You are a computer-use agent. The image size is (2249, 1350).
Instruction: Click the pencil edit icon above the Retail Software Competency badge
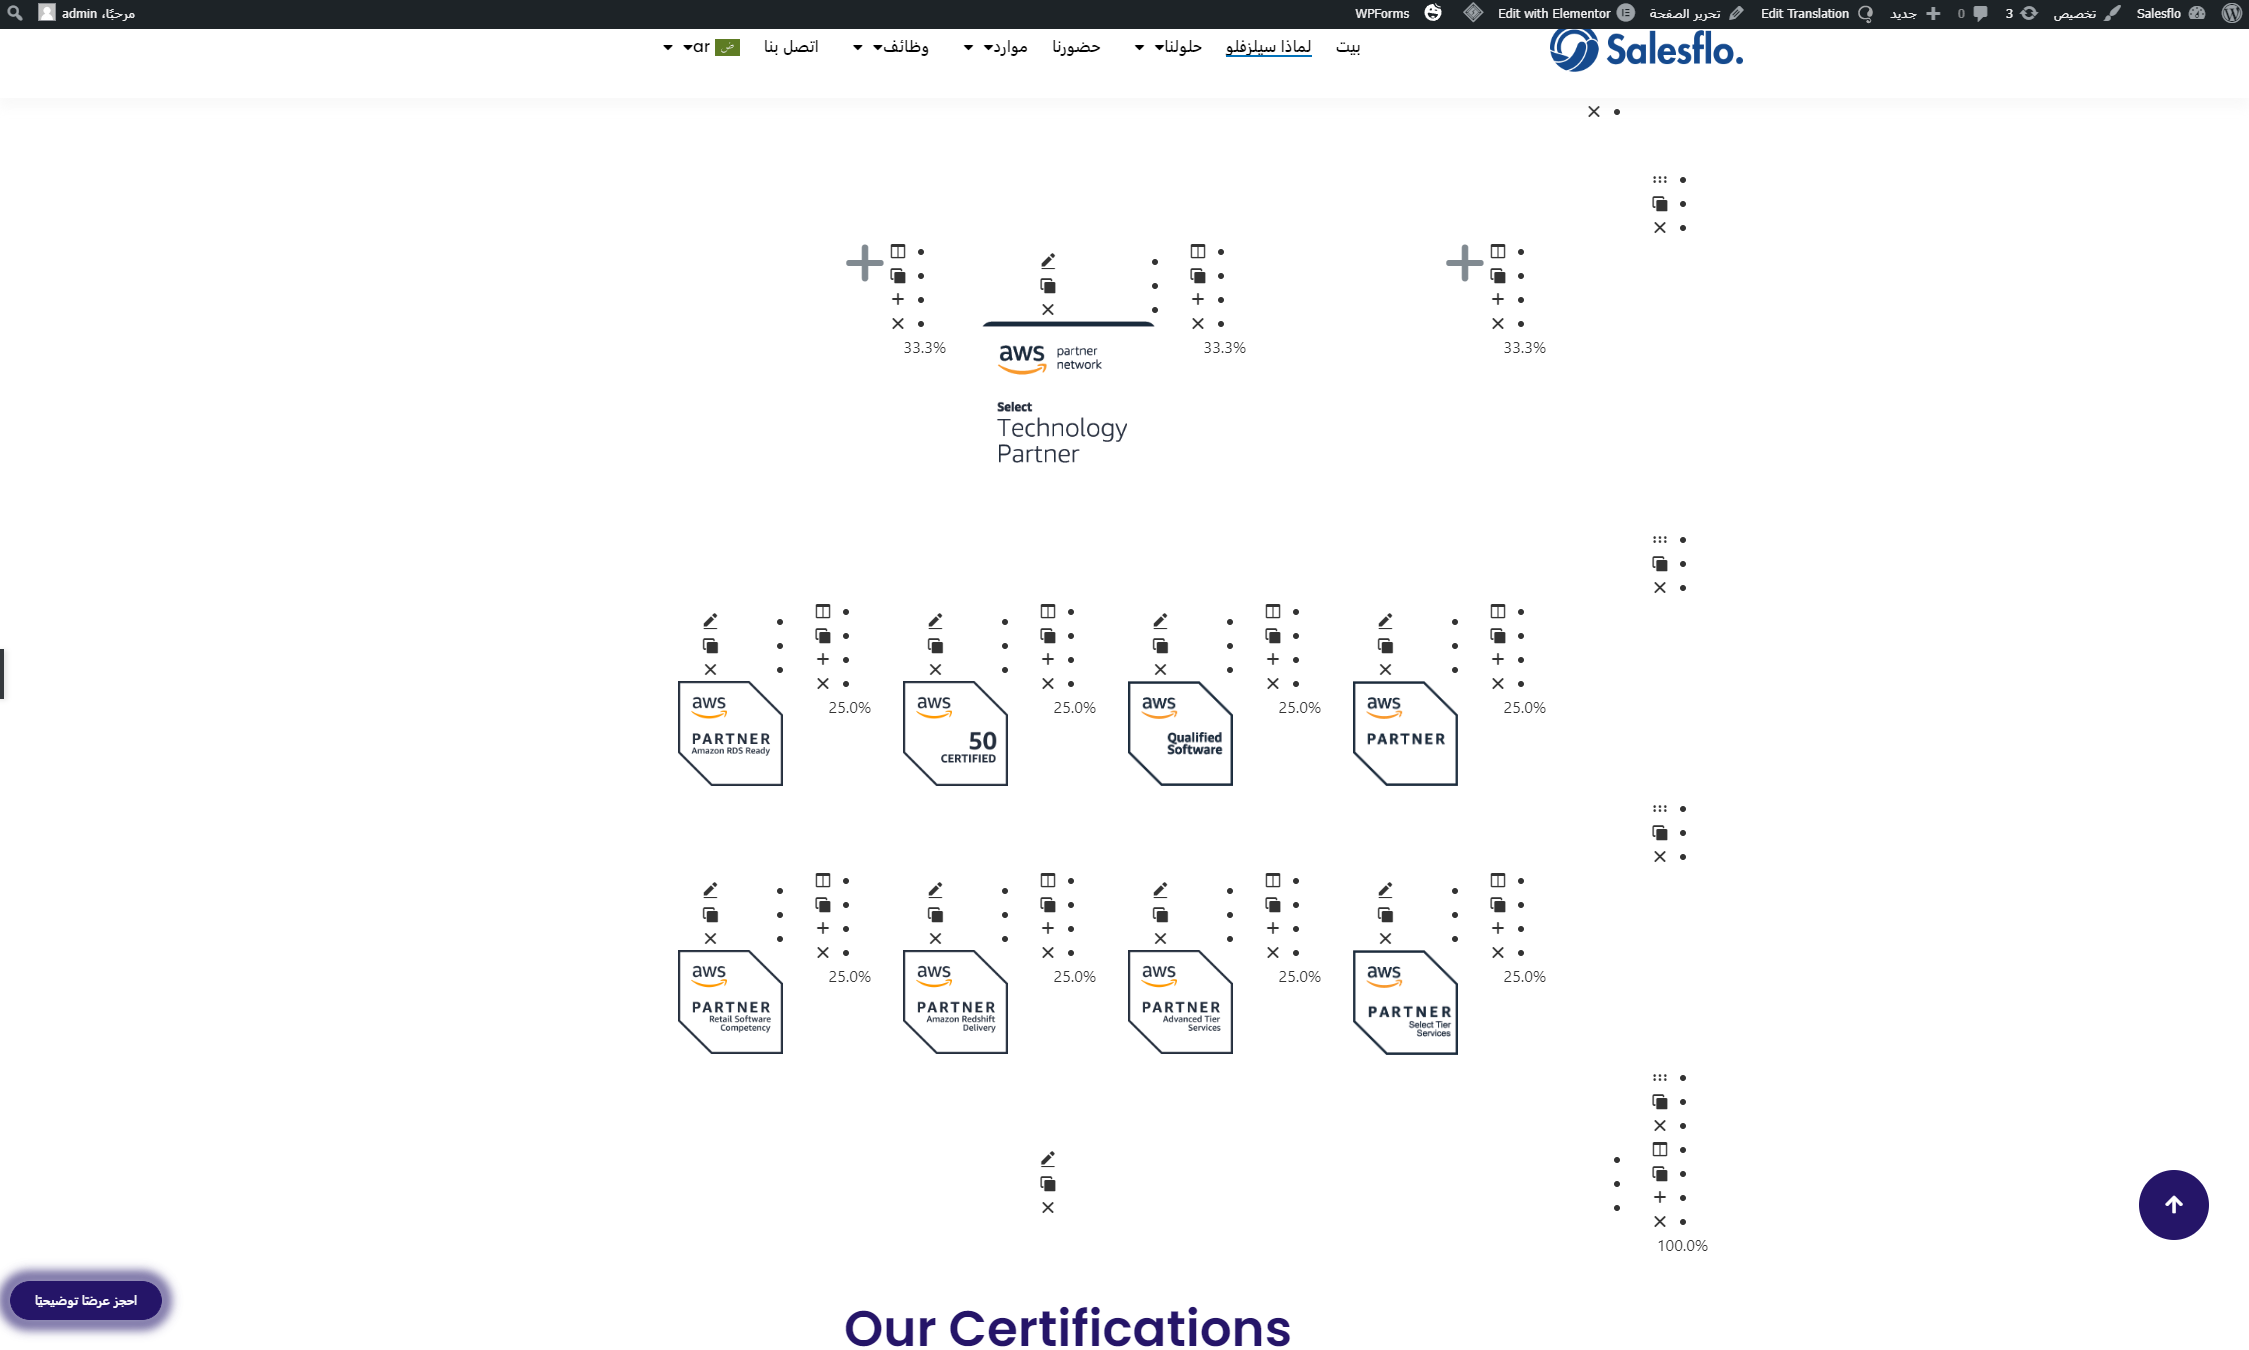pos(710,890)
